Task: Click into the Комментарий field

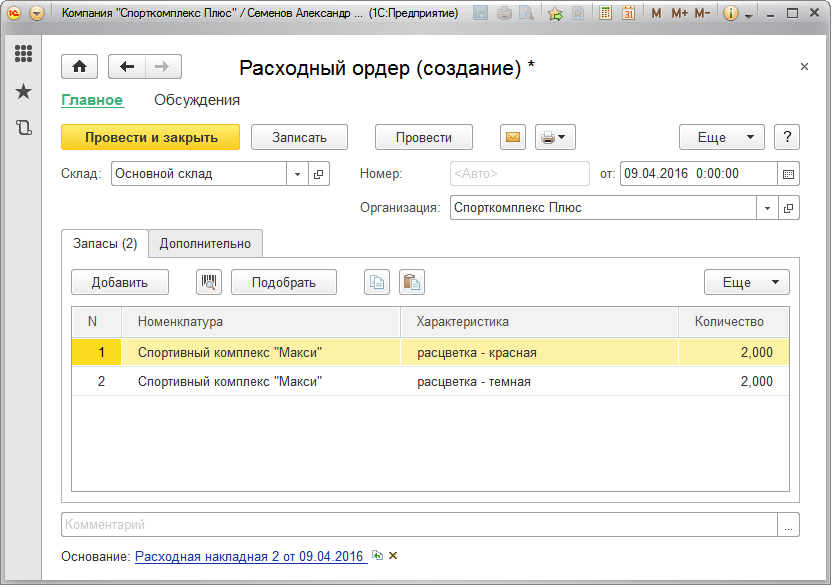Action: [418, 524]
